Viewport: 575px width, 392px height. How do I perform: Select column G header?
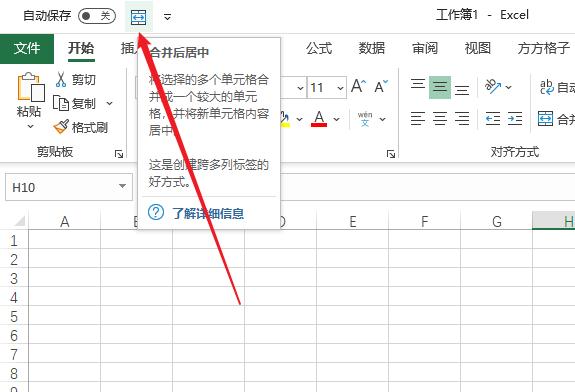(497, 221)
